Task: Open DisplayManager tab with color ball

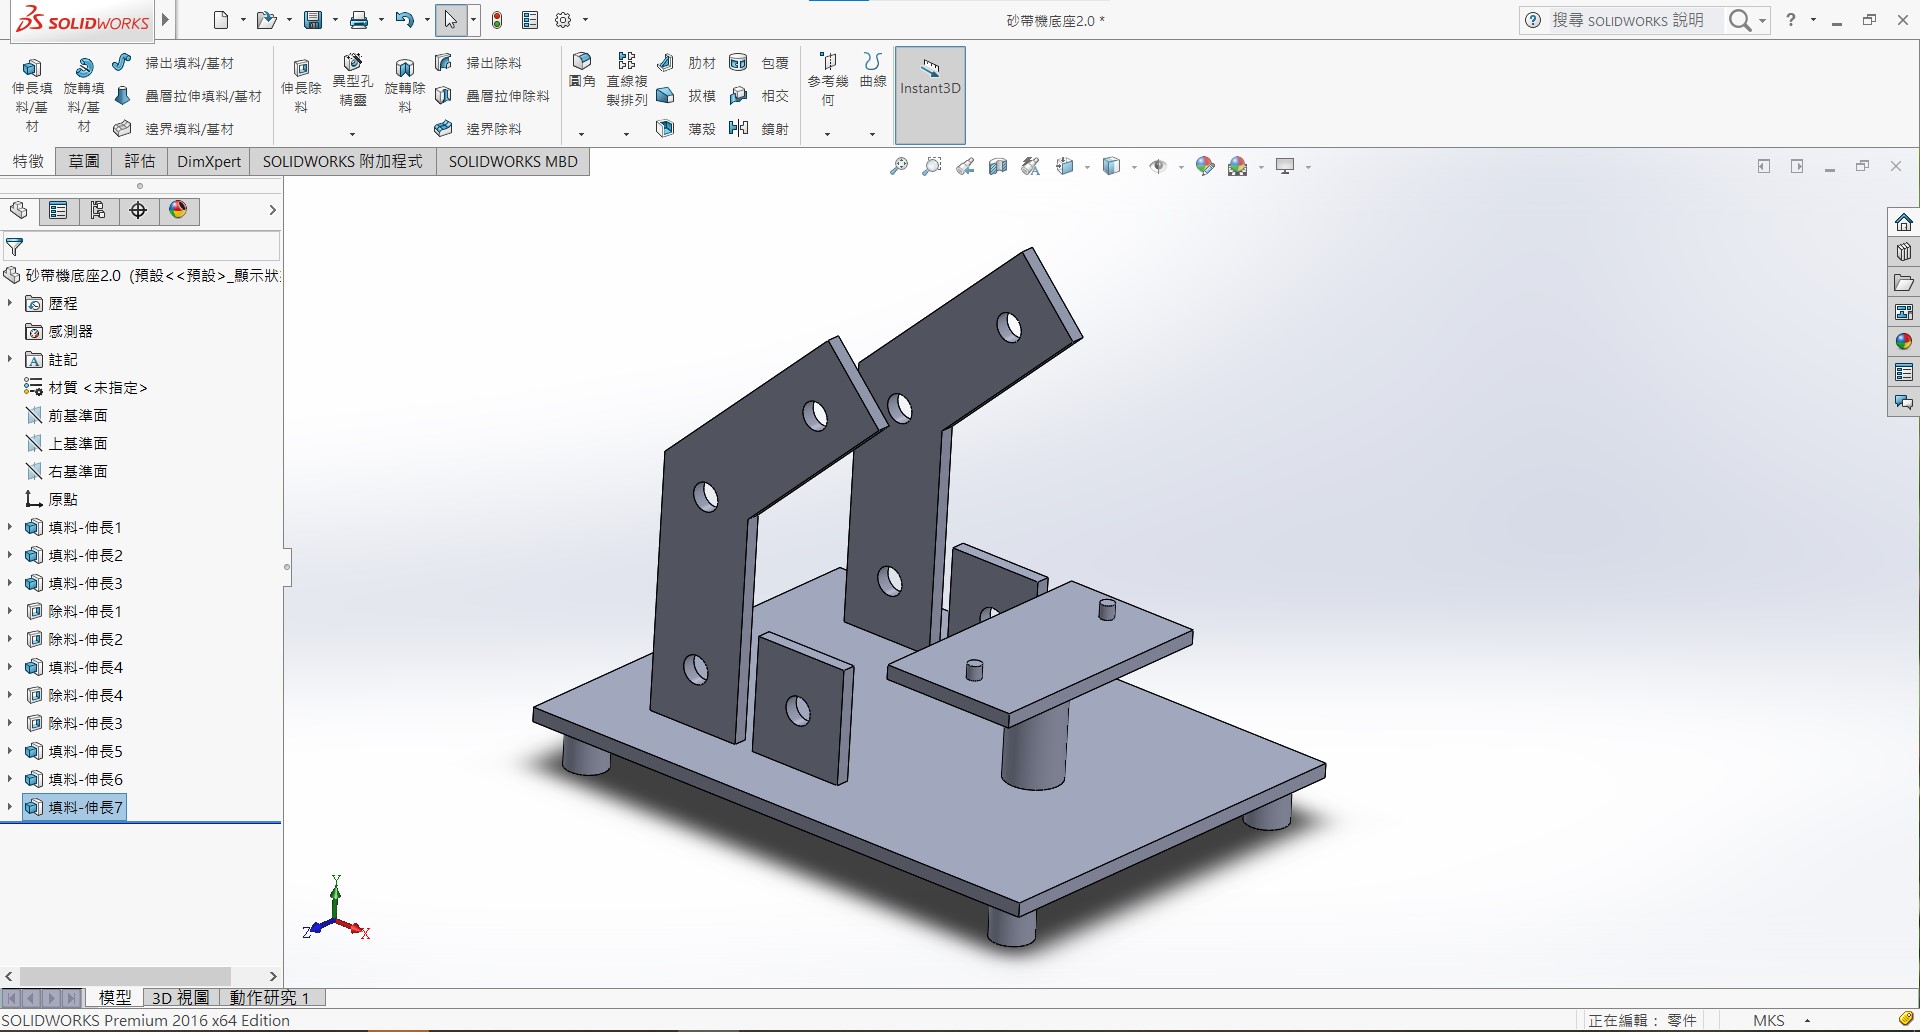Action: (x=178, y=210)
